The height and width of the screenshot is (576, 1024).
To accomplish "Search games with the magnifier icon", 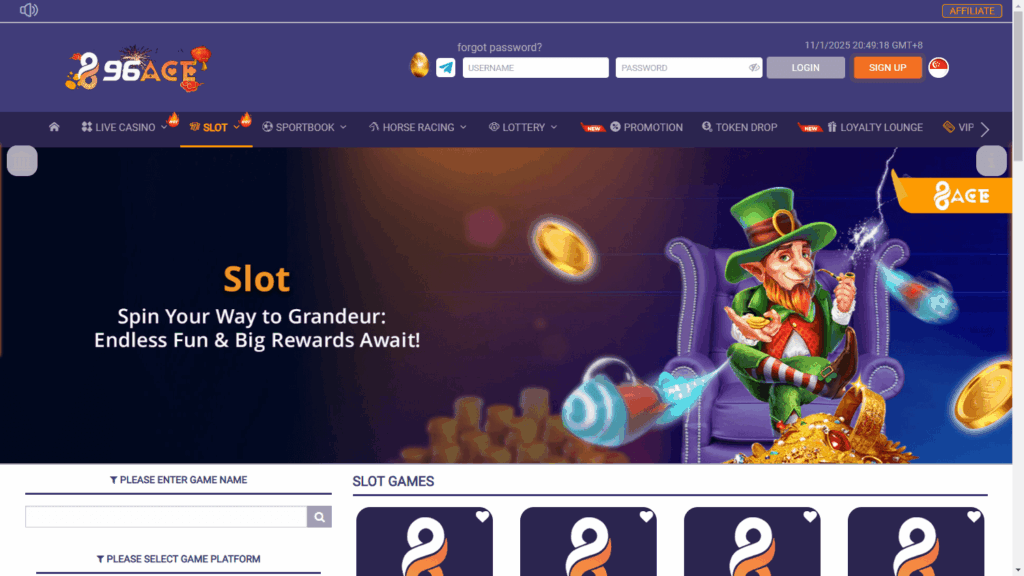I will tap(319, 517).
